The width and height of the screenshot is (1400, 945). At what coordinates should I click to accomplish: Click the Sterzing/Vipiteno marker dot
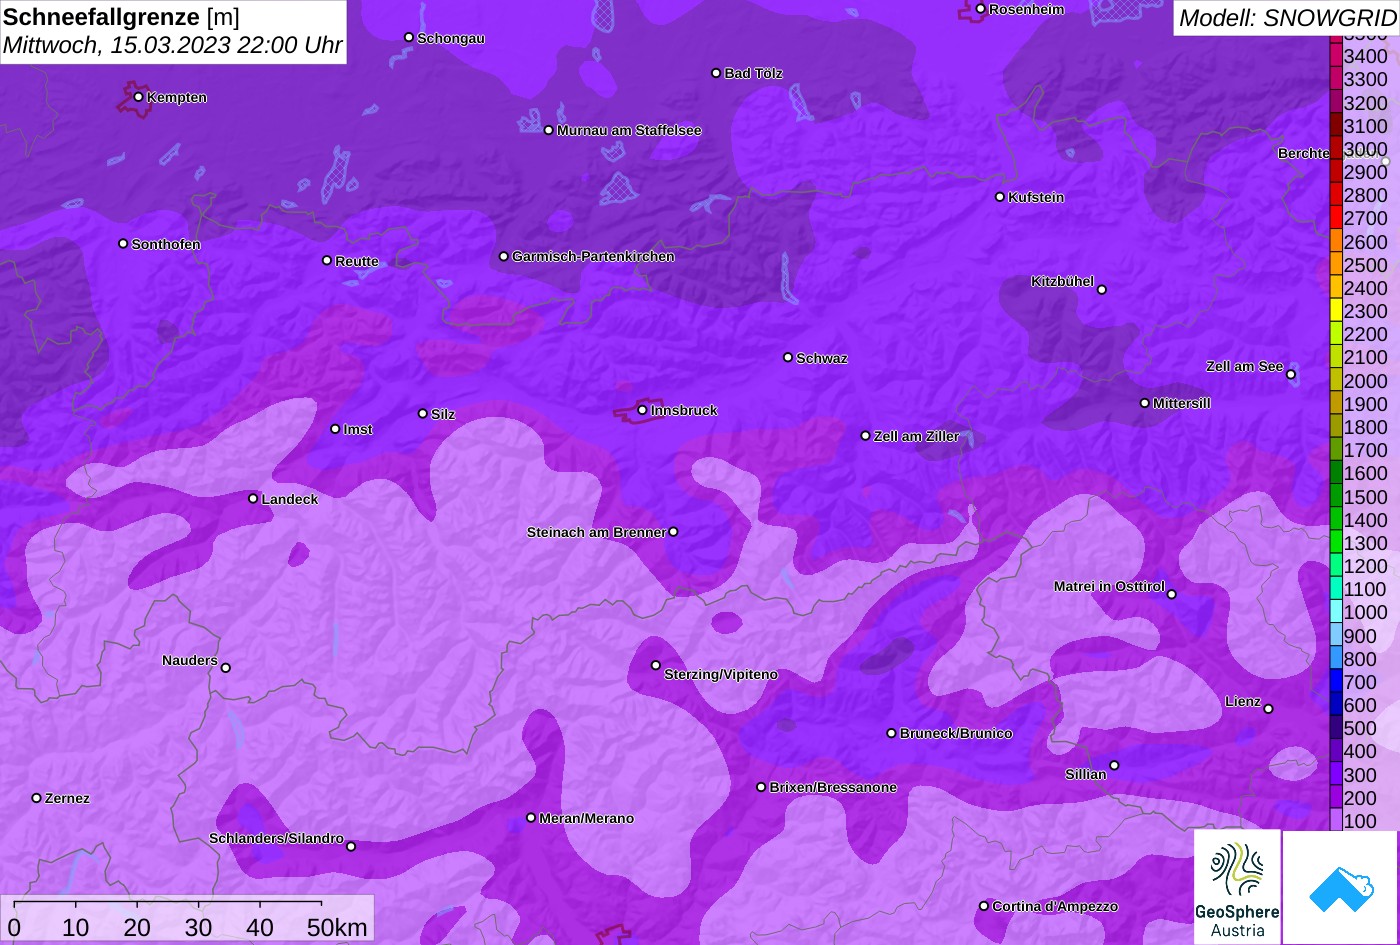(x=656, y=665)
